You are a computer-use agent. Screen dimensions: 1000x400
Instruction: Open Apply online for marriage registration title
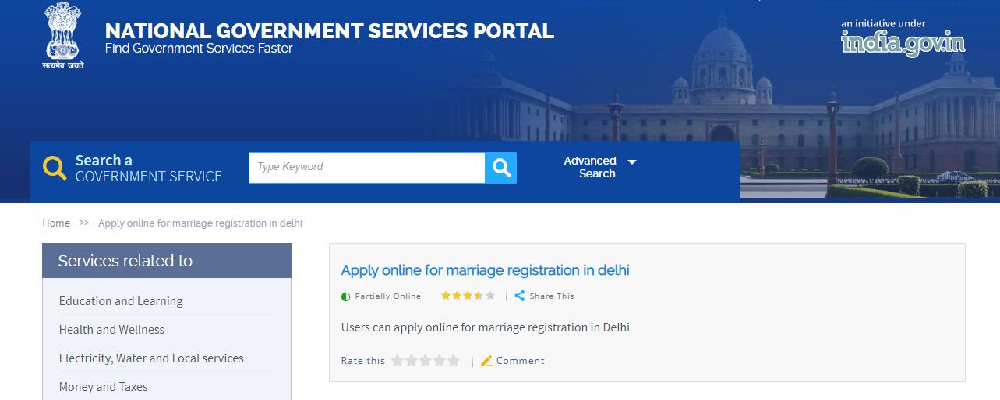[x=485, y=270]
